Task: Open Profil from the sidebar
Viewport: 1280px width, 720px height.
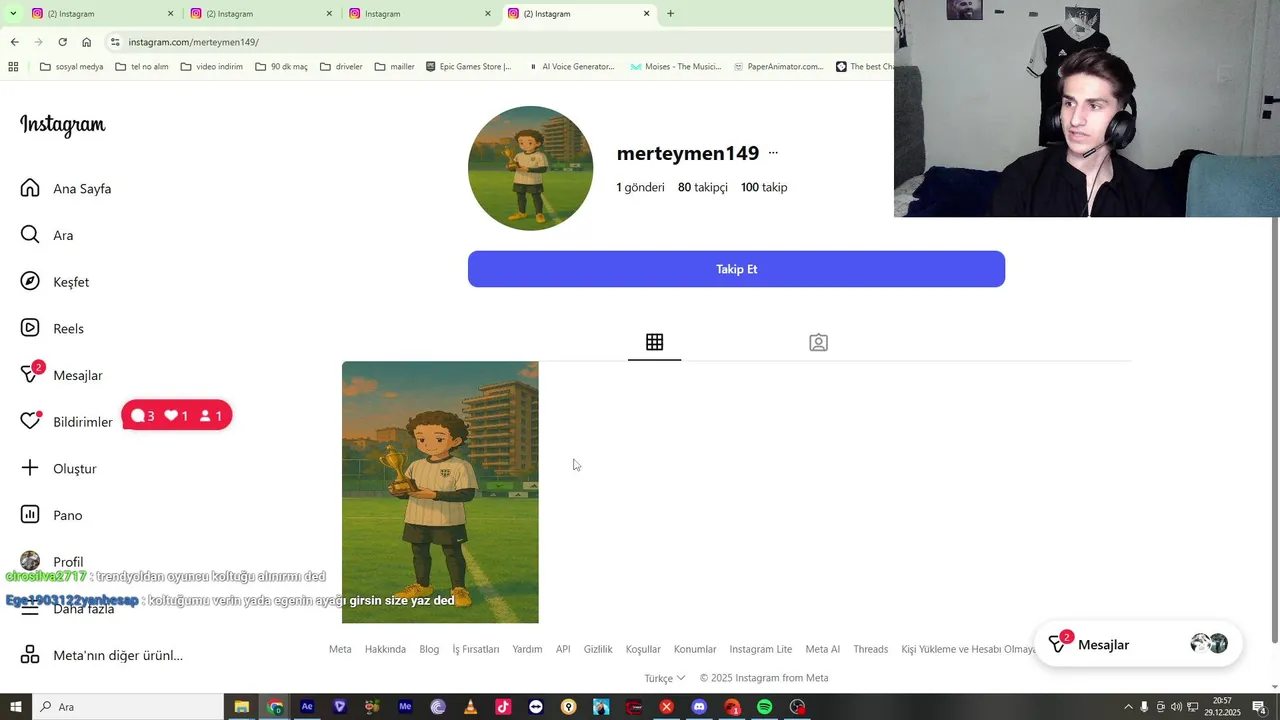Action: click(52, 561)
